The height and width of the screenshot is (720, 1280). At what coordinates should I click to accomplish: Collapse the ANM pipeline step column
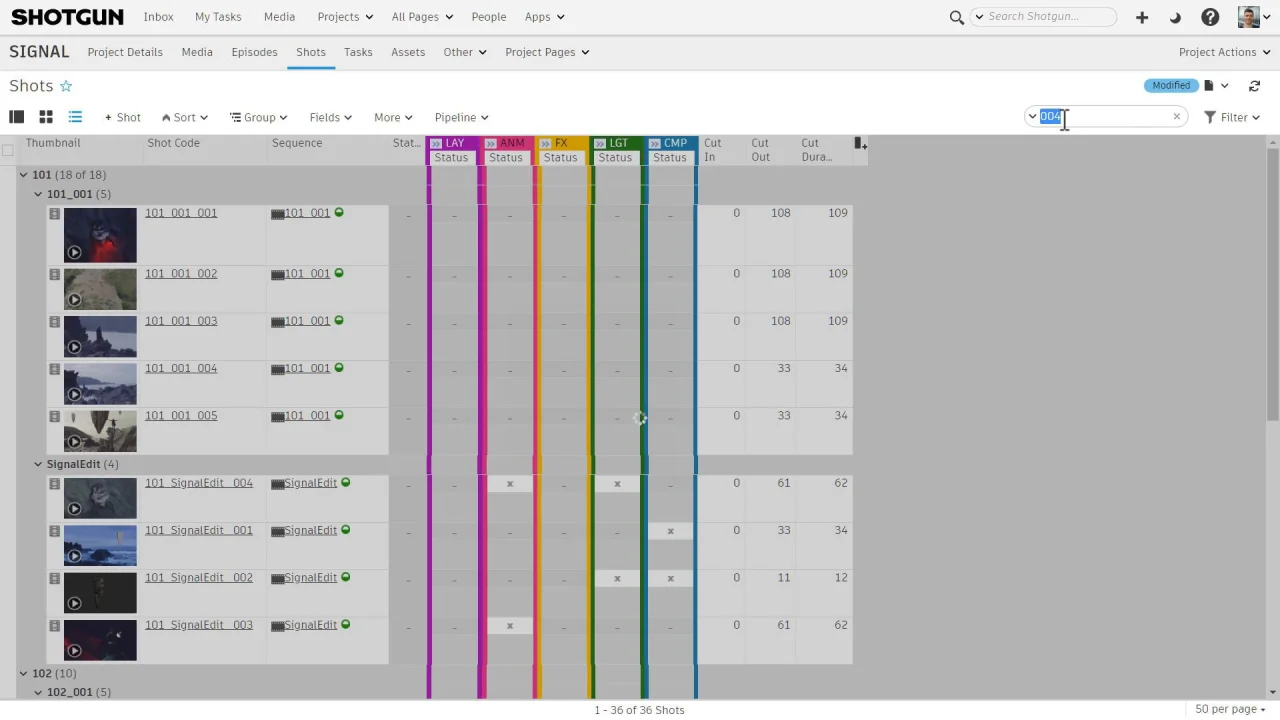[491, 144]
